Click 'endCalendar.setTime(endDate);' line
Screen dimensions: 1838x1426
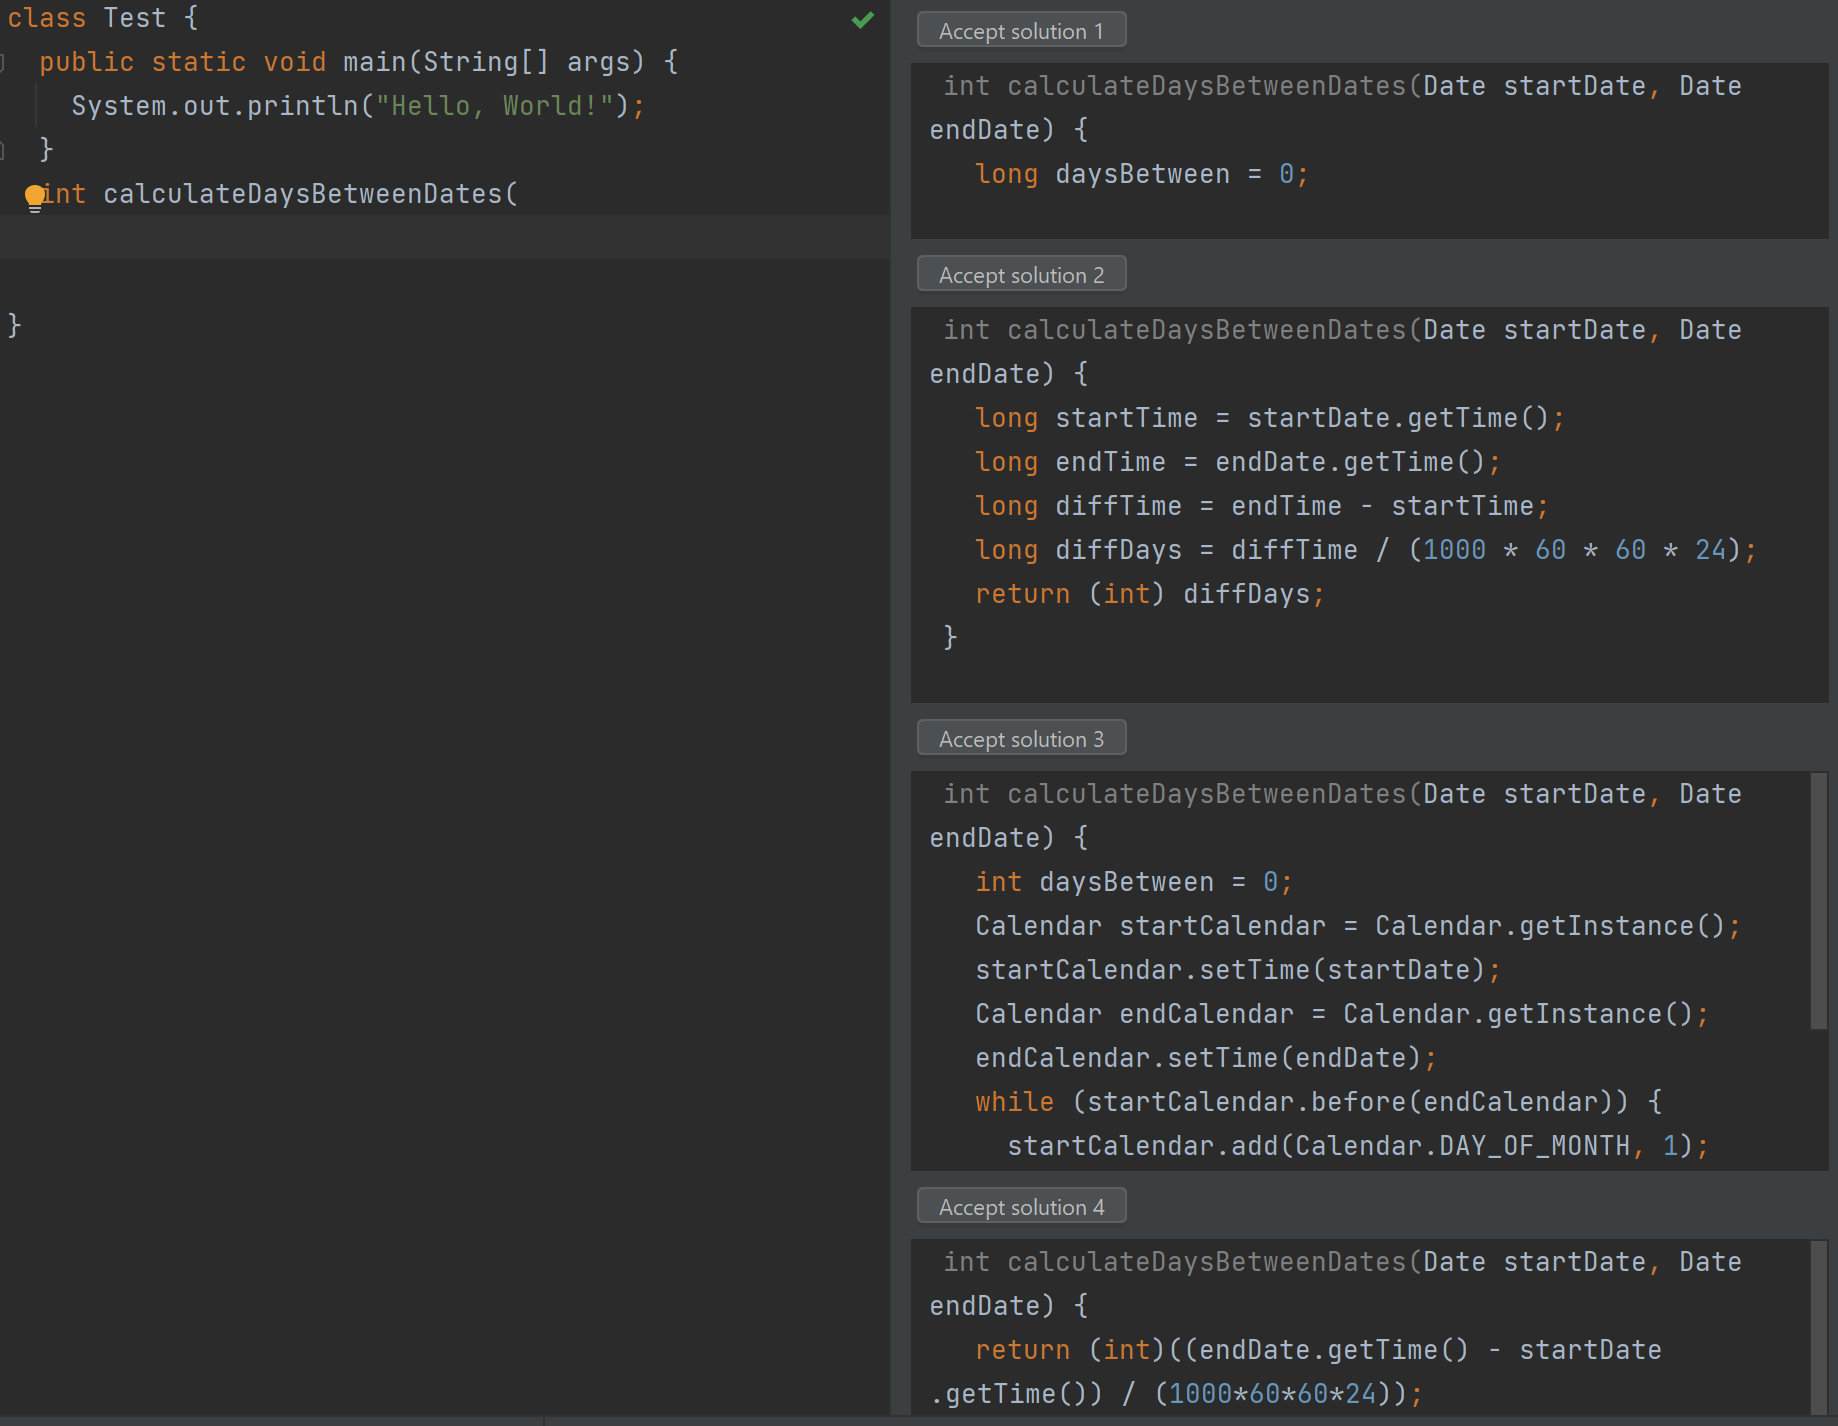pyautogui.click(x=1206, y=1058)
